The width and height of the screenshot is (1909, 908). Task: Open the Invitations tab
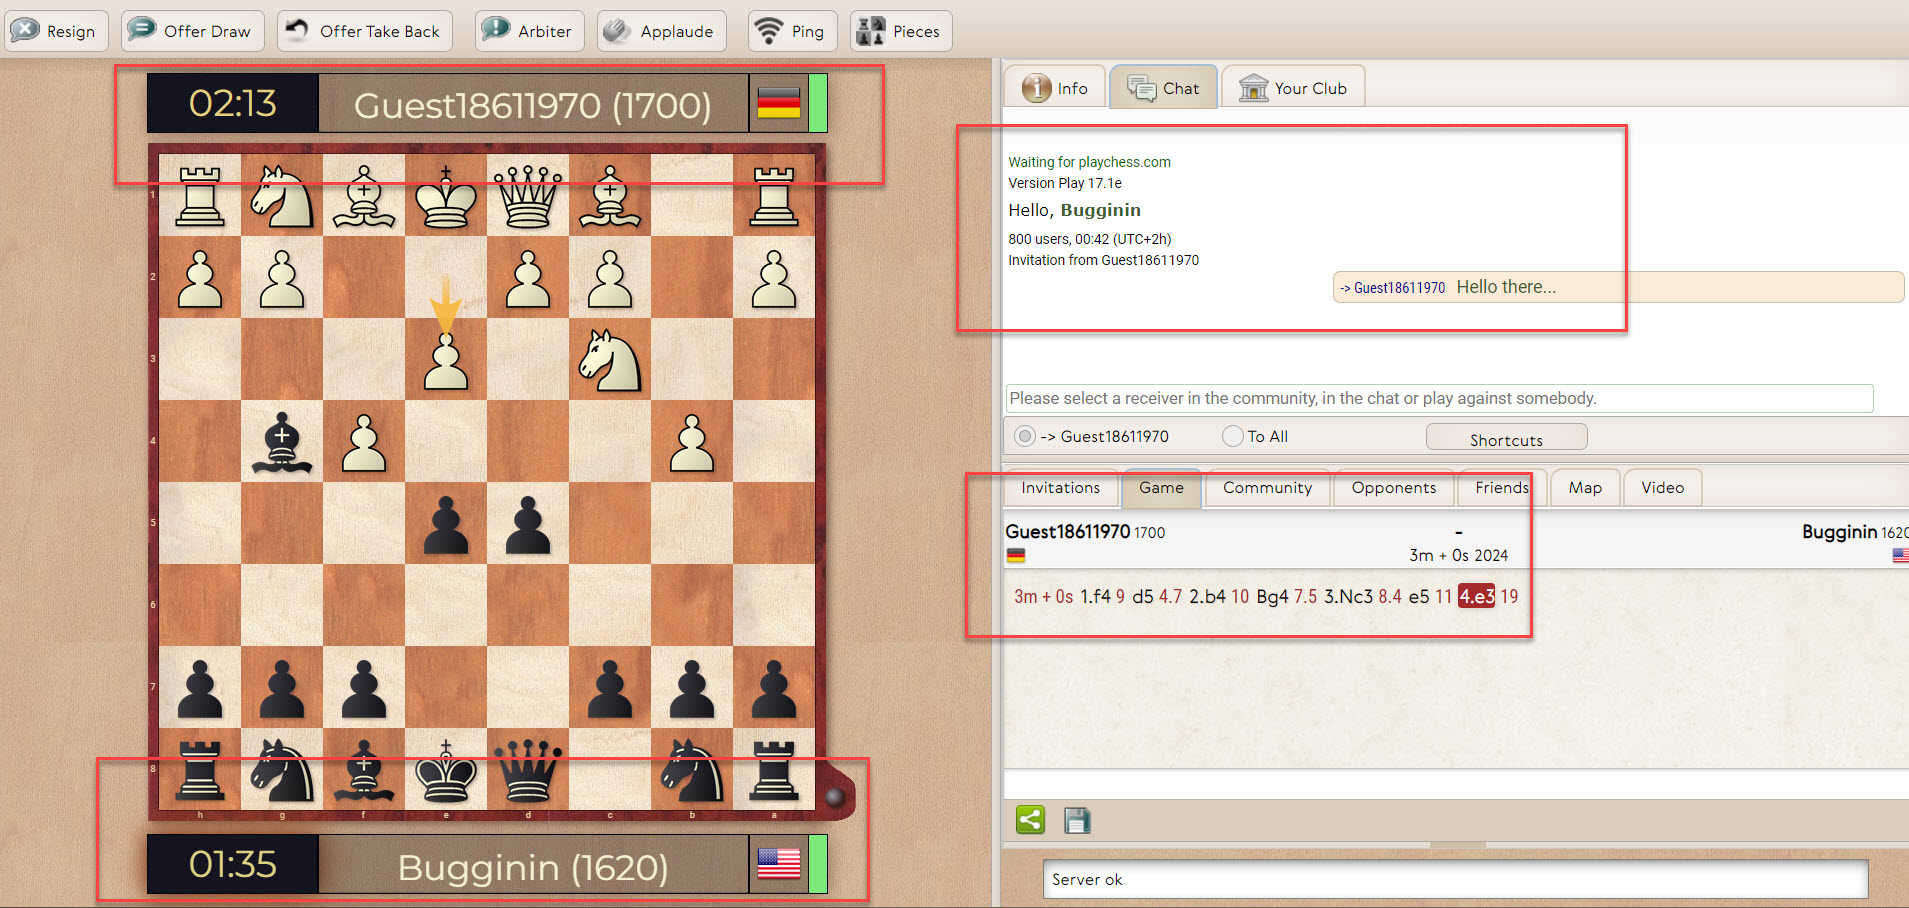pyautogui.click(x=1060, y=488)
